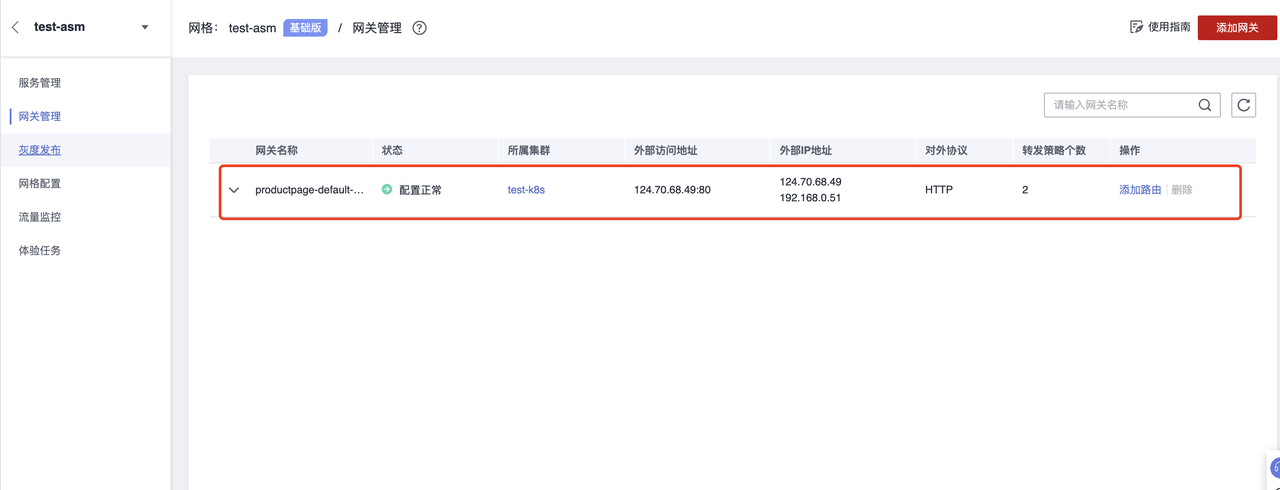Screen dimensions: 1280x490
Task: Open the 服务管理 menu item
Action: coord(40,83)
